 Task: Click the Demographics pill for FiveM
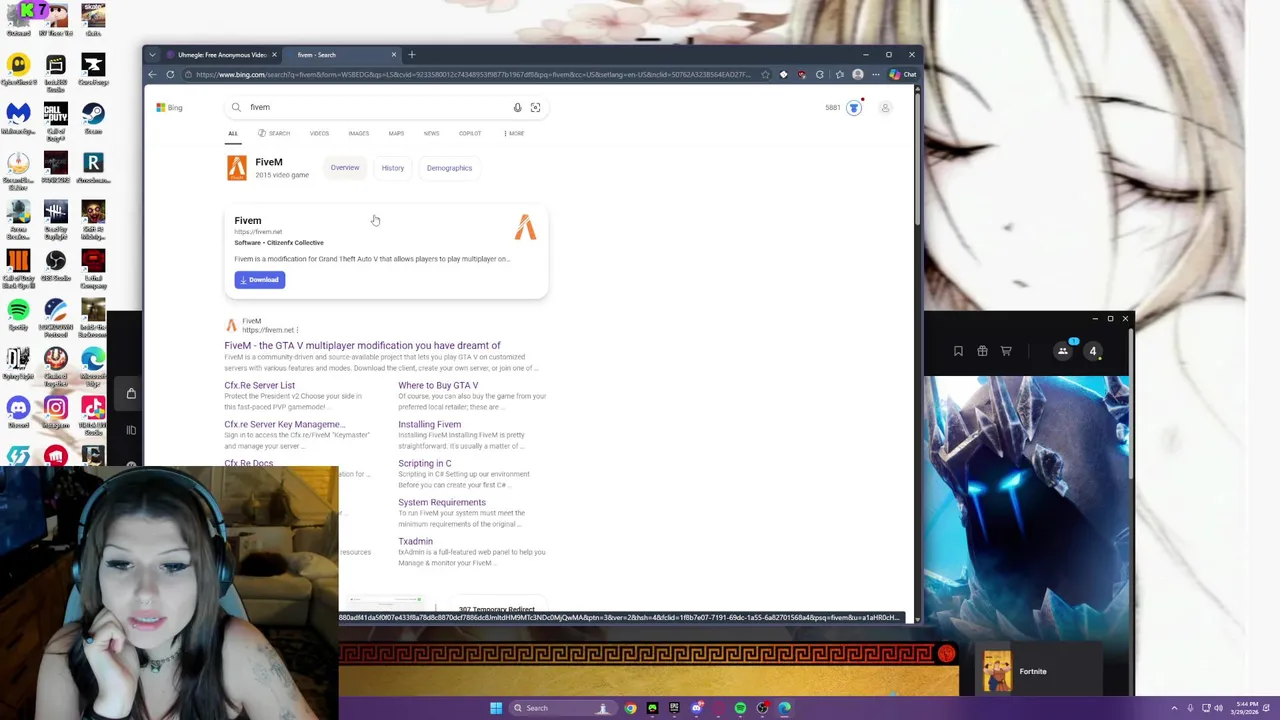[x=449, y=168]
